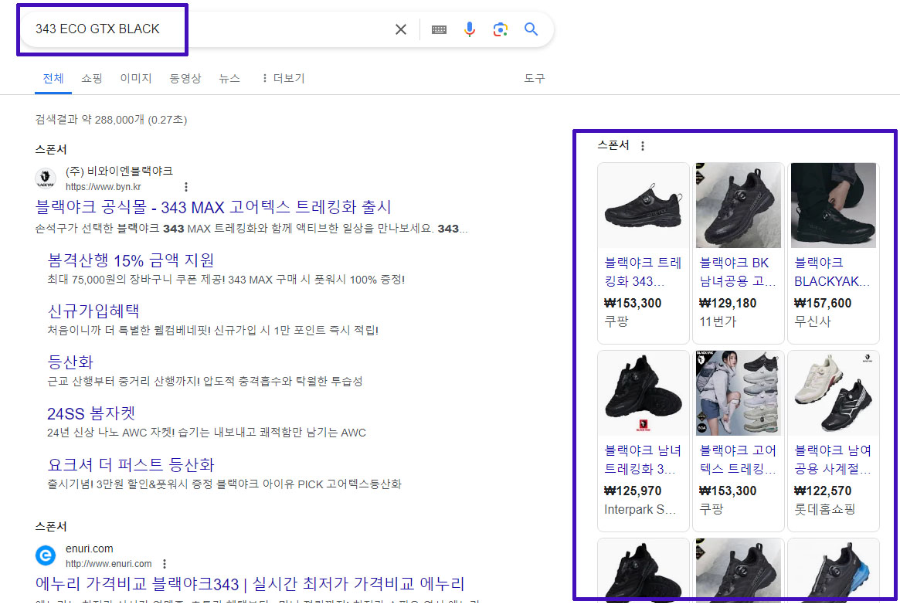Screen dimensions: 900x603
Task: Click the 11번가 seller name
Action: 717,321
